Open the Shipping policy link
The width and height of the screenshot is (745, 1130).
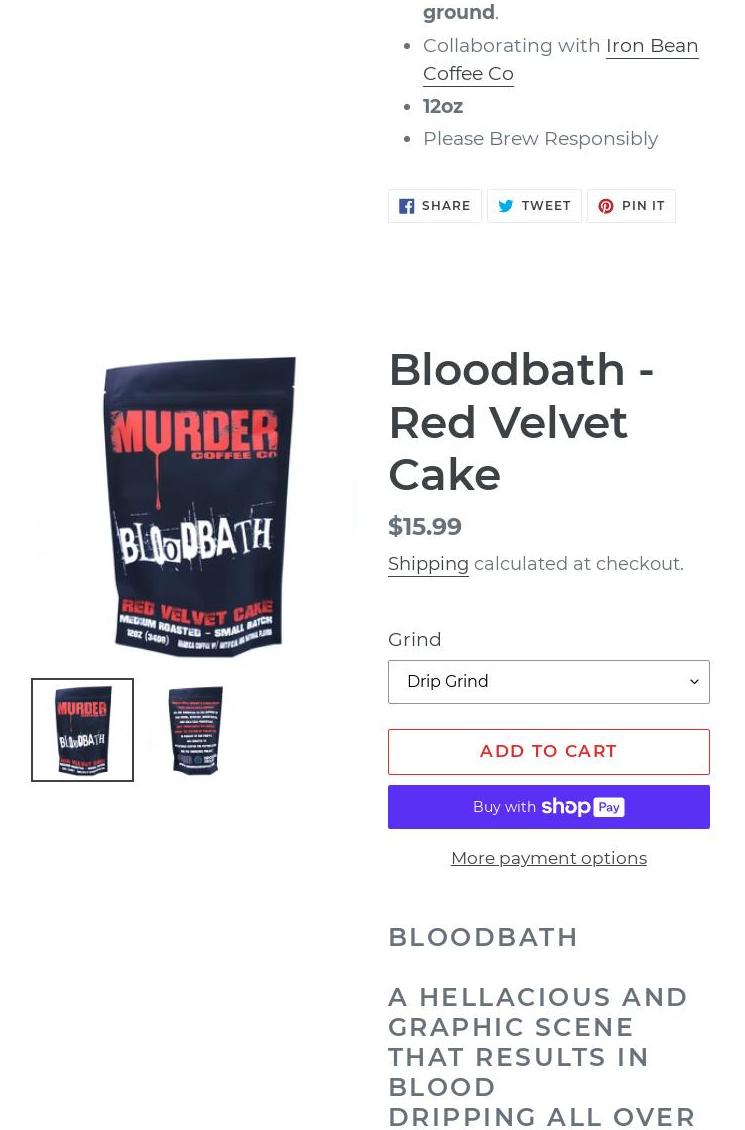coord(428,564)
